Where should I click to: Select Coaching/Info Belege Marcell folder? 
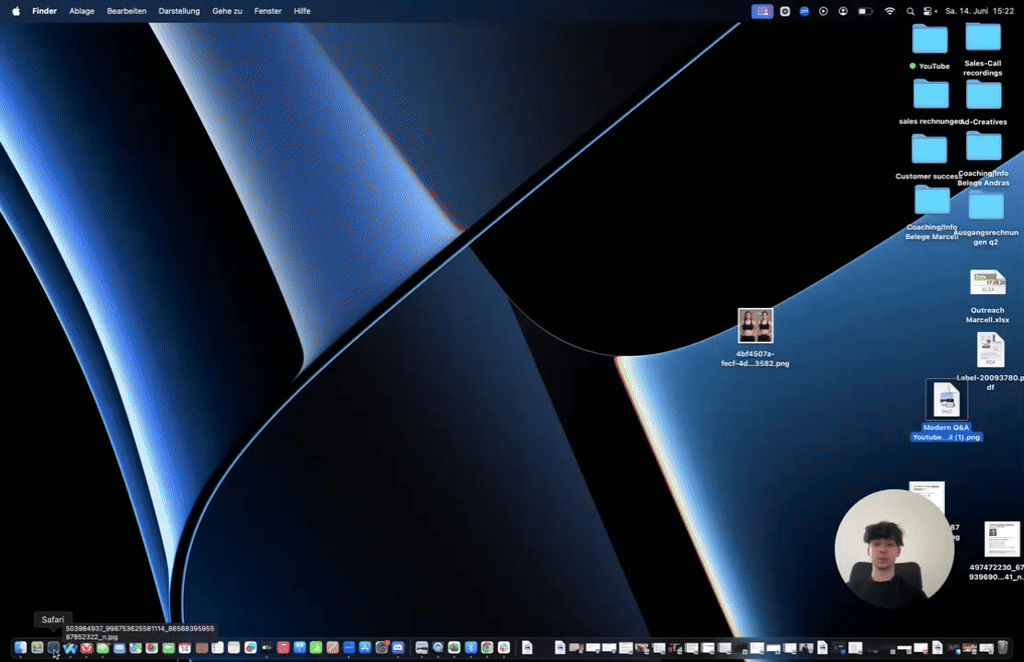pyautogui.click(x=932, y=200)
